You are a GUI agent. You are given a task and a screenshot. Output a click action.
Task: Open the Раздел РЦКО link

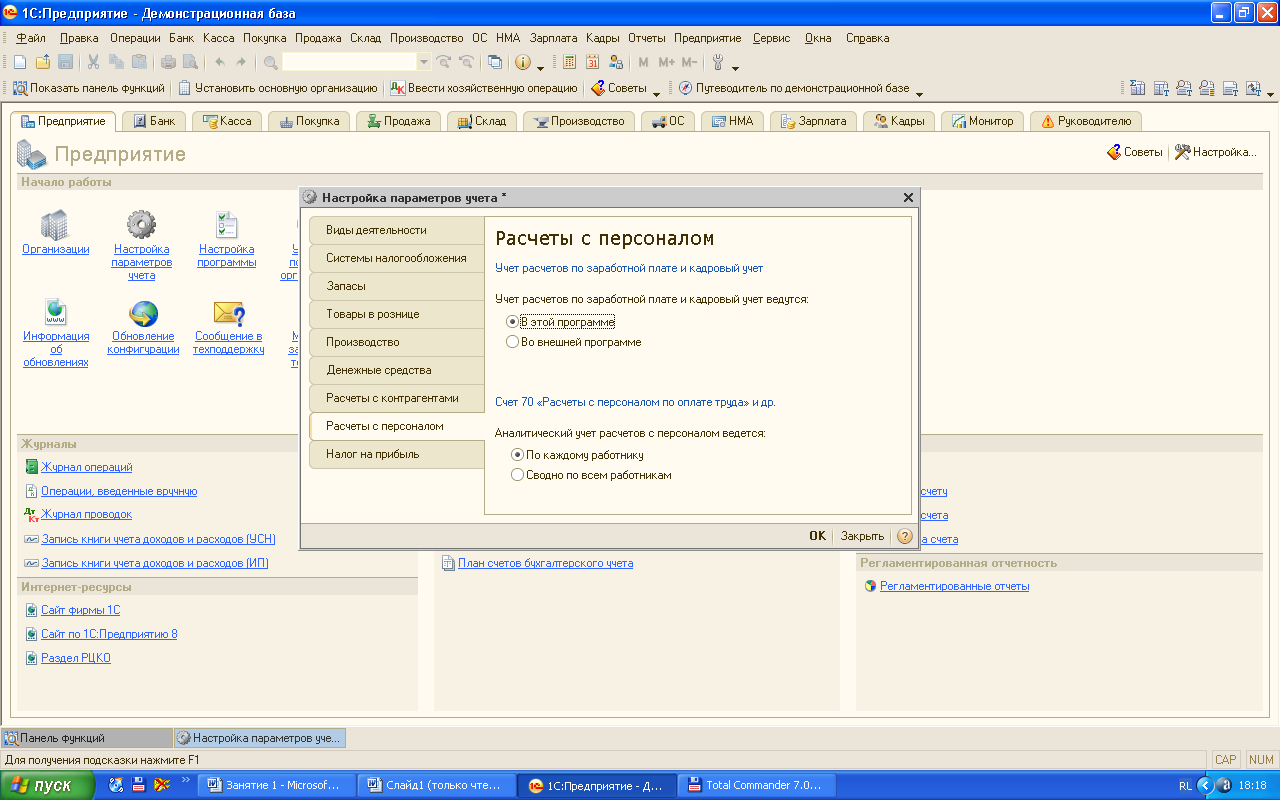pos(76,658)
